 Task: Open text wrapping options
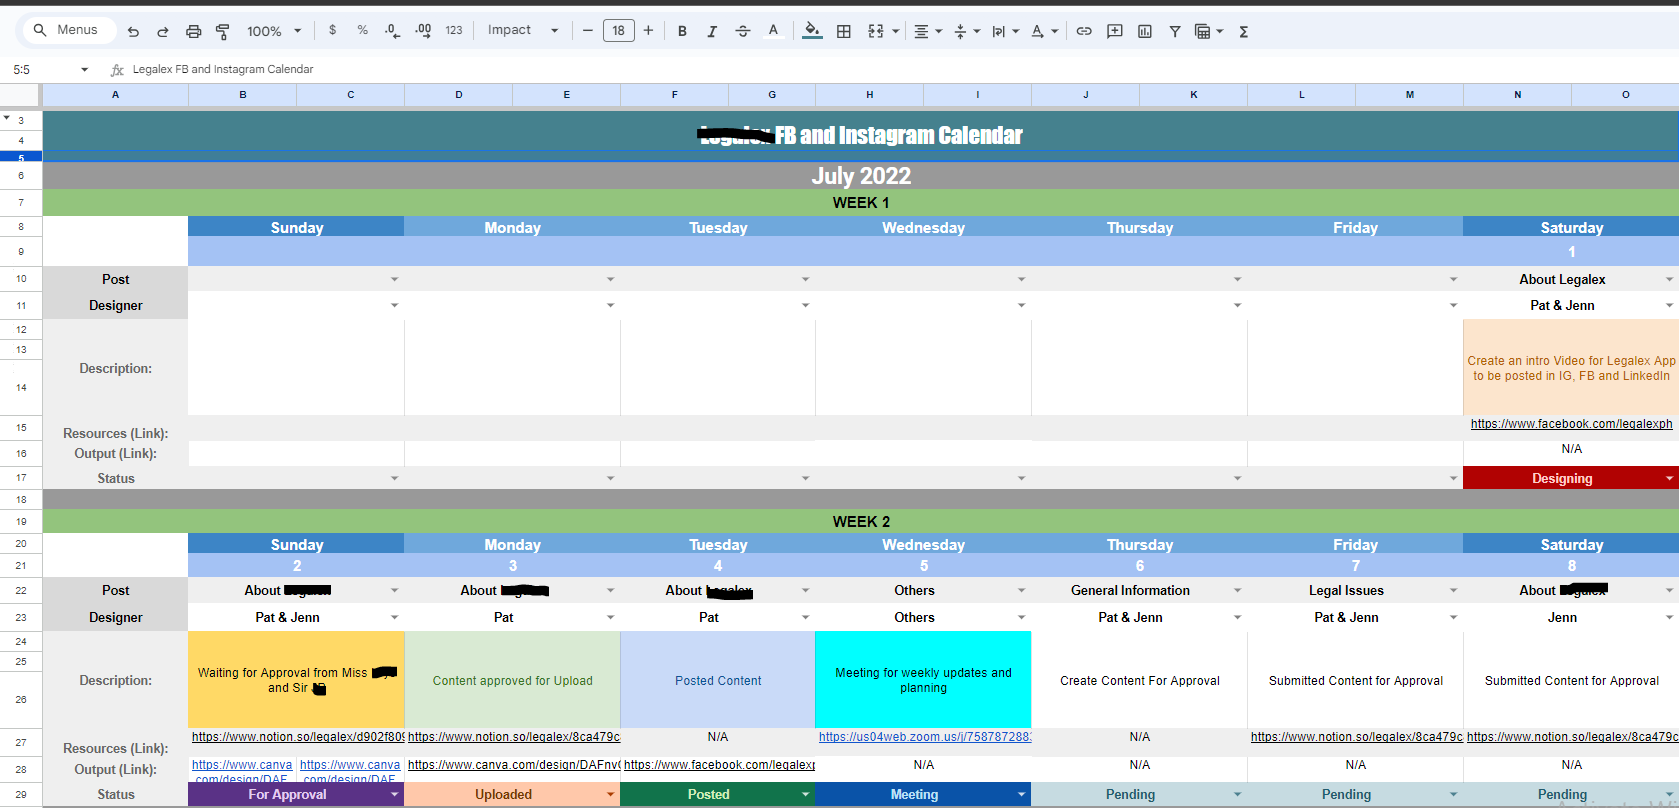click(x=1004, y=31)
